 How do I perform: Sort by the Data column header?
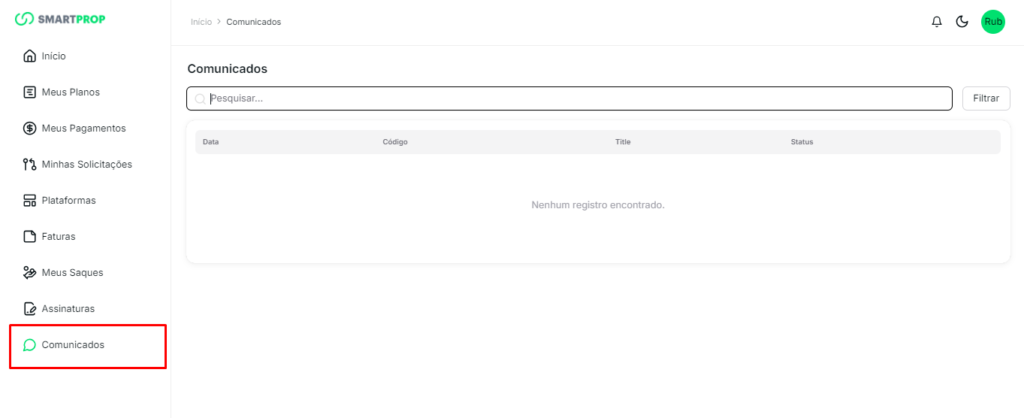coord(211,142)
